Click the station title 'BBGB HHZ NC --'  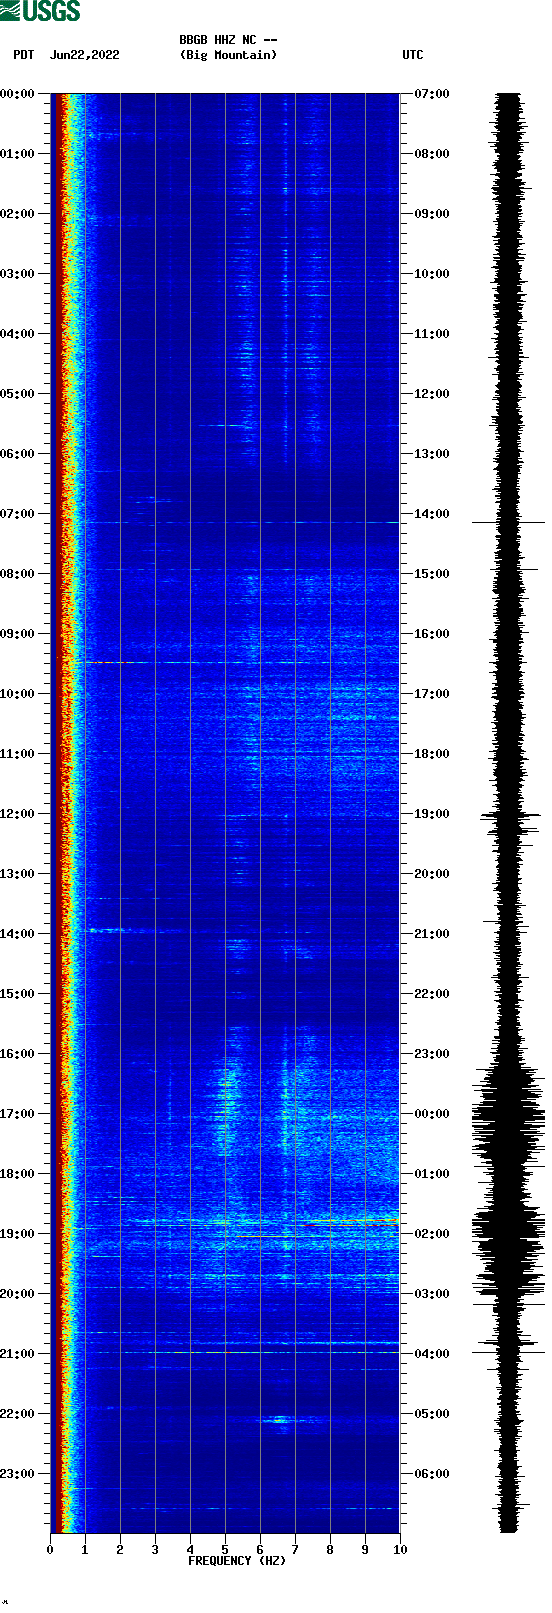[x=228, y=40]
